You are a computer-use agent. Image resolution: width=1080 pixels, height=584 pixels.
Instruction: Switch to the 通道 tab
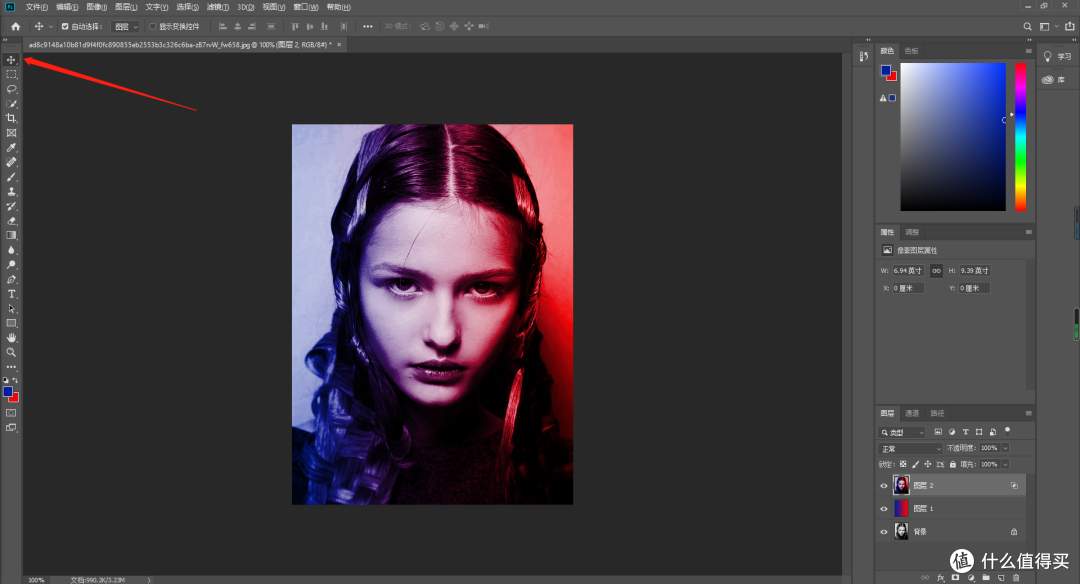(912, 413)
